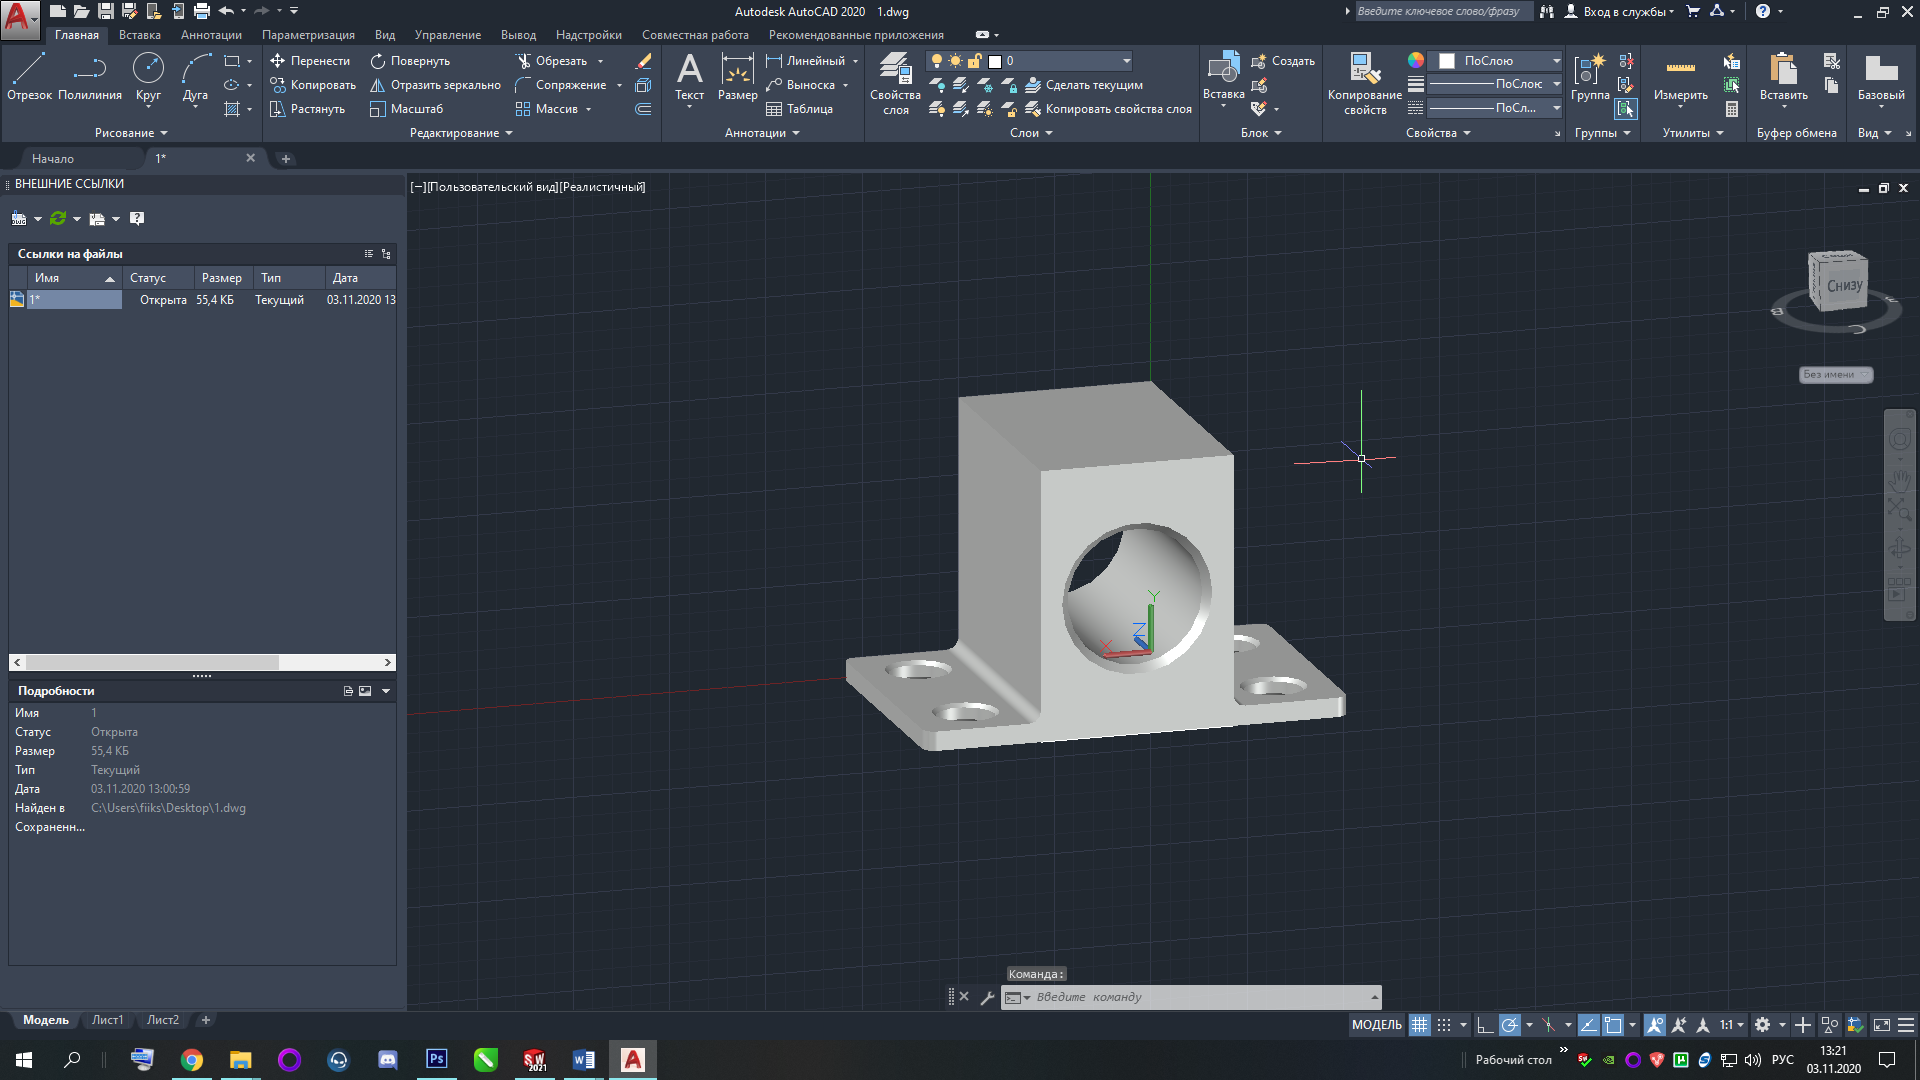The width and height of the screenshot is (1920, 1080).
Task: Select the Отрезок line tool
Action: [29, 77]
